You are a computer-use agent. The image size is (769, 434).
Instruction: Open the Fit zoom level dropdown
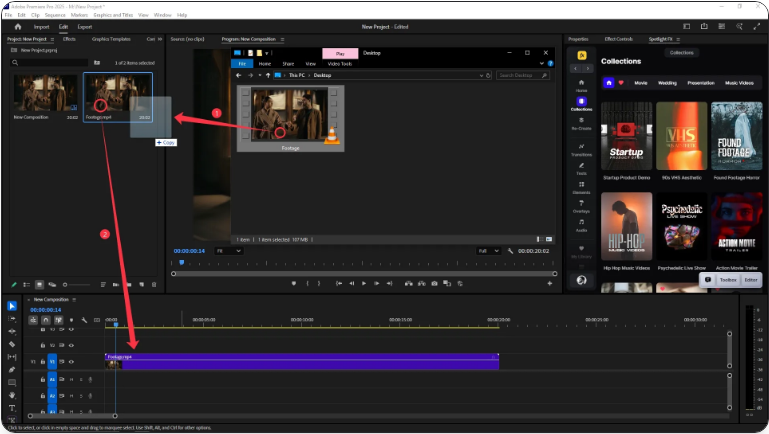(x=229, y=251)
